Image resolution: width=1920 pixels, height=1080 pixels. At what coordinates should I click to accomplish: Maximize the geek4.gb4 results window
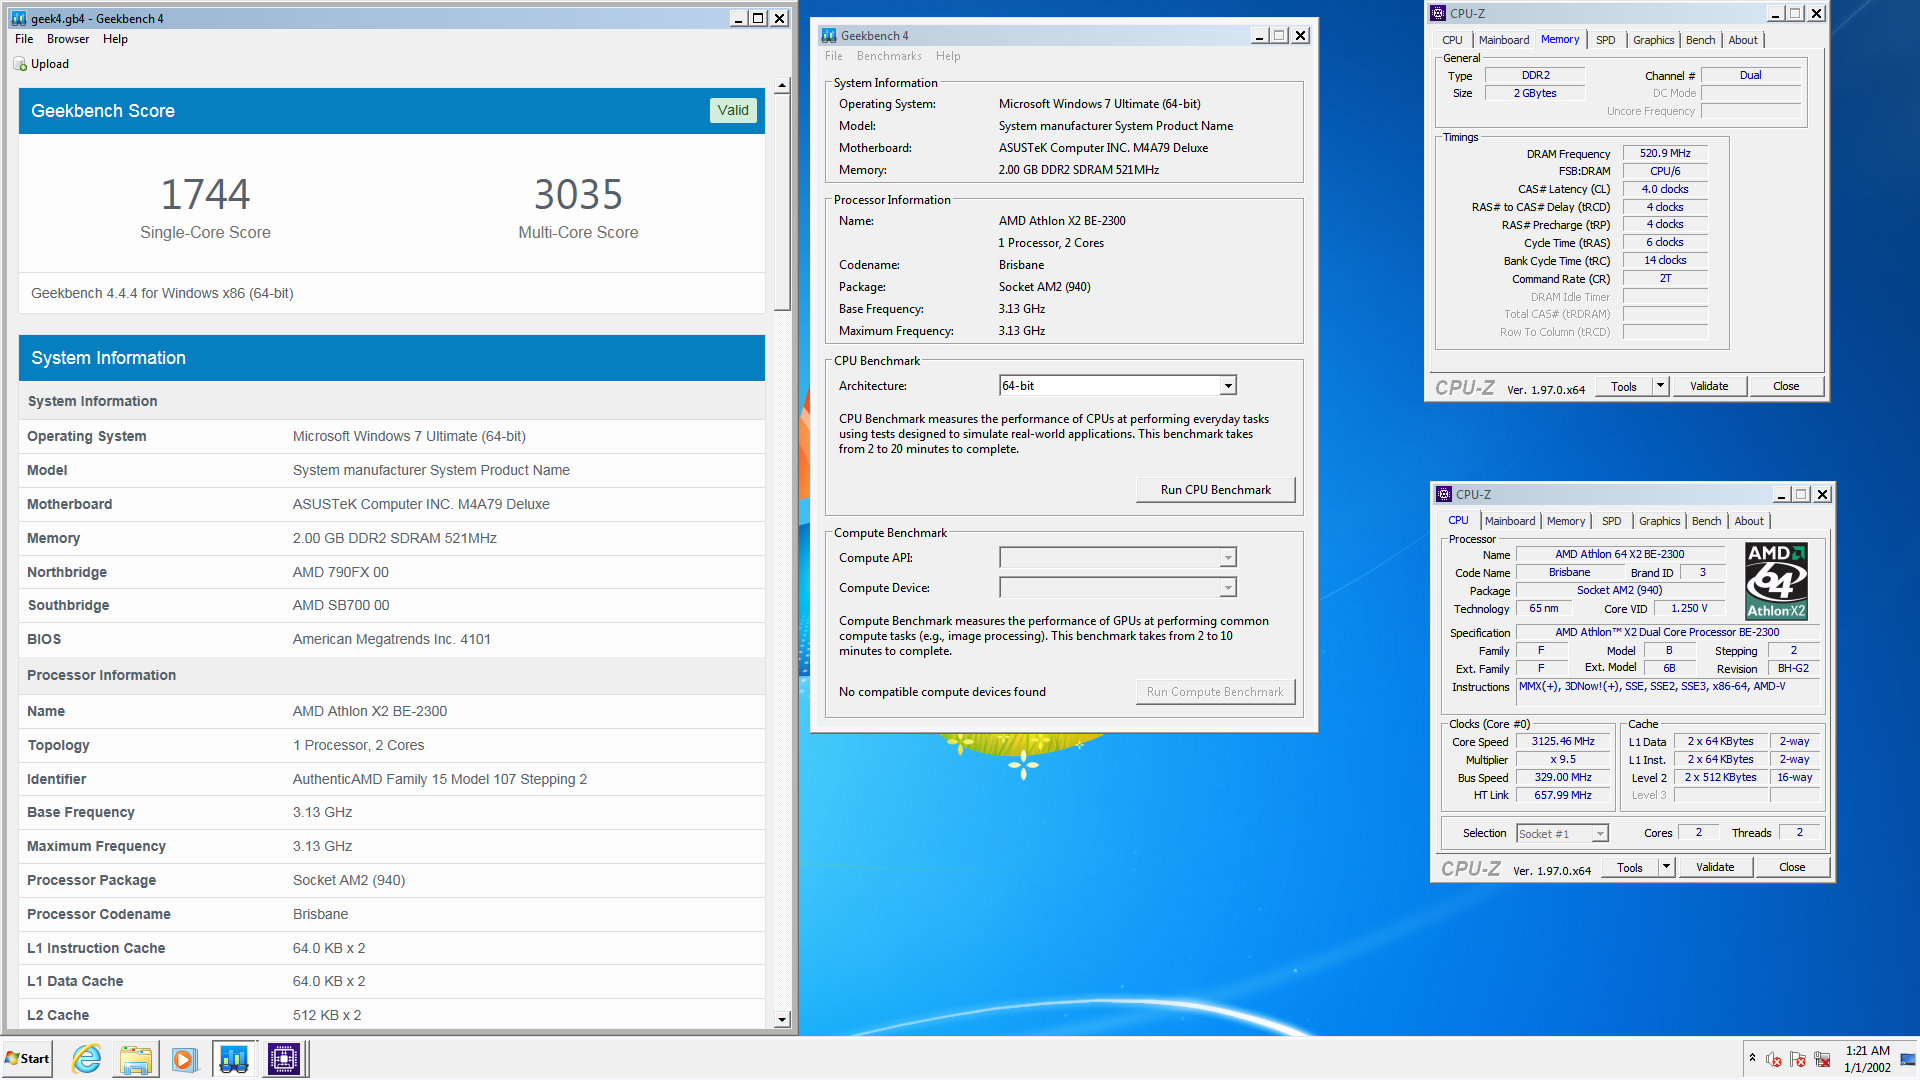(x=758, y=18)
